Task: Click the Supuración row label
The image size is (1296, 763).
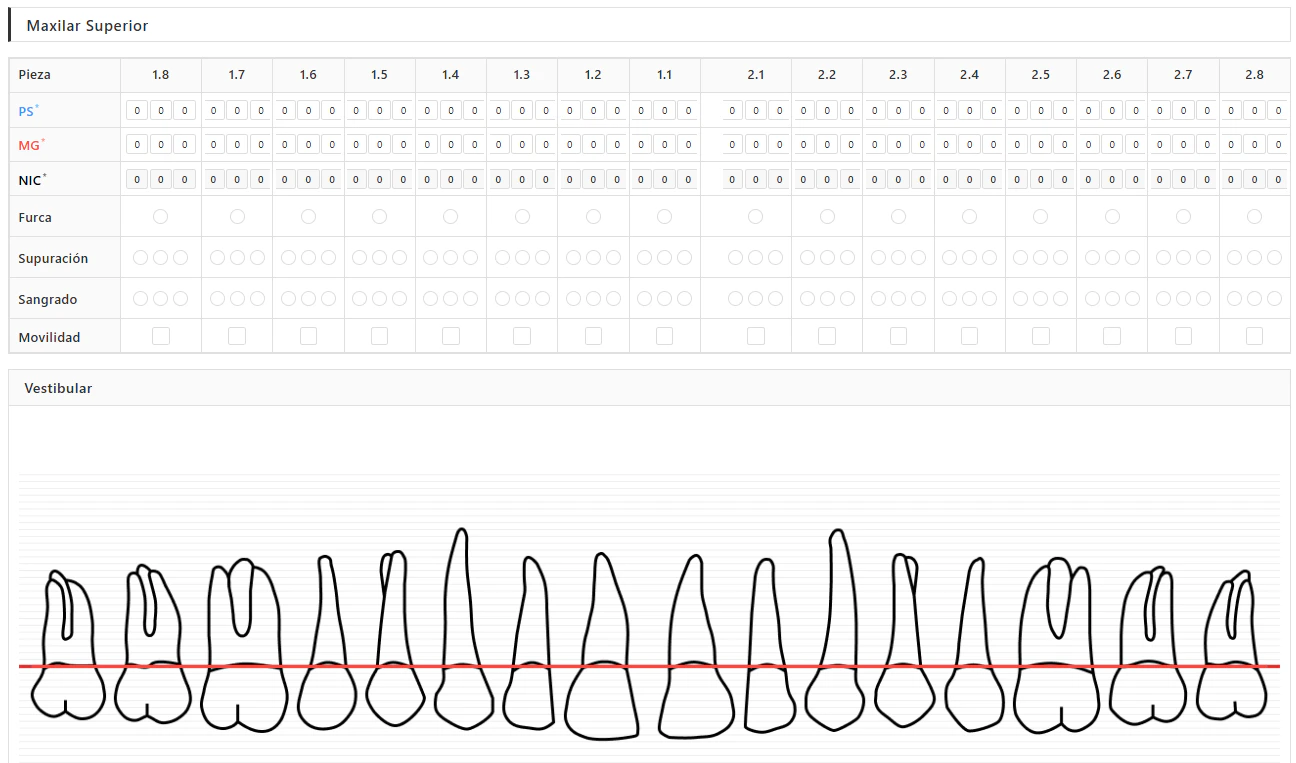Action: pos(53,258)
